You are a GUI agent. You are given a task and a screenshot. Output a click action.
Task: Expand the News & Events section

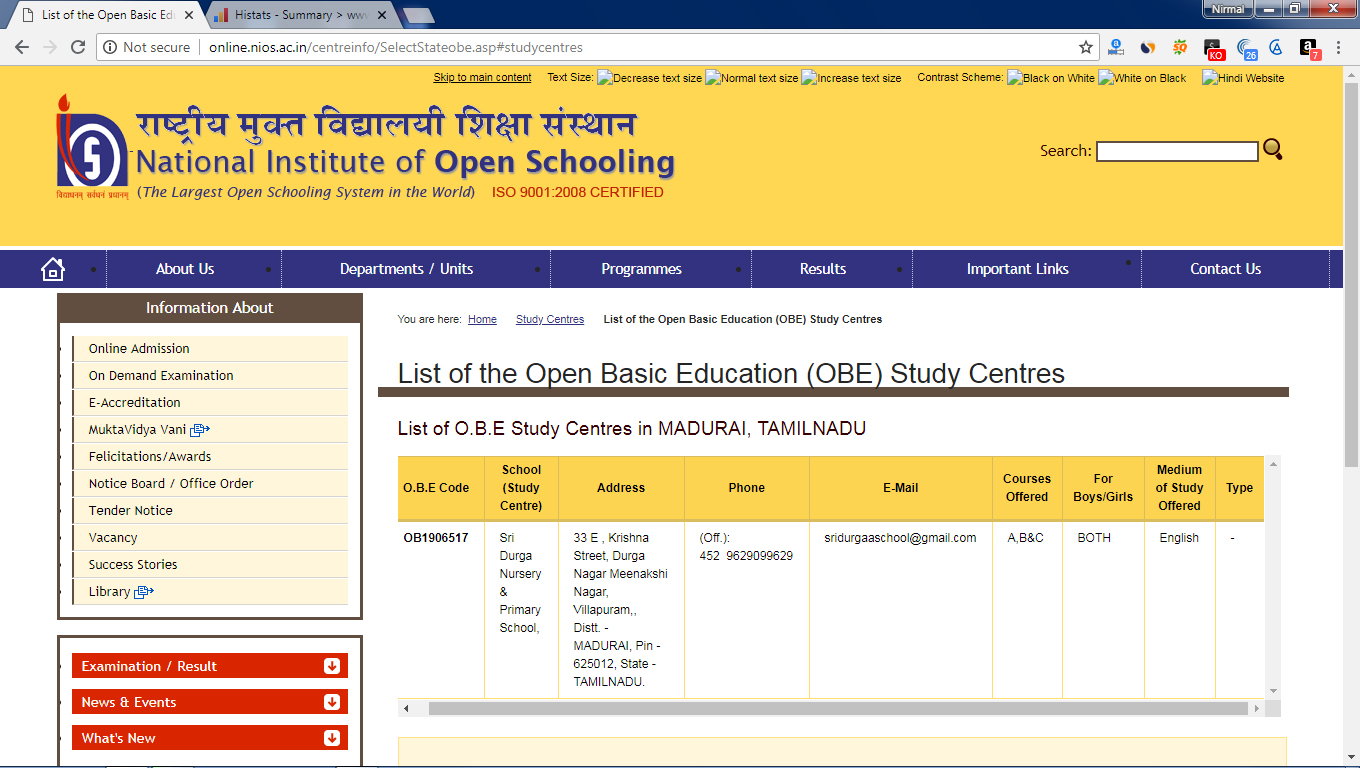[x=210, y=702]
